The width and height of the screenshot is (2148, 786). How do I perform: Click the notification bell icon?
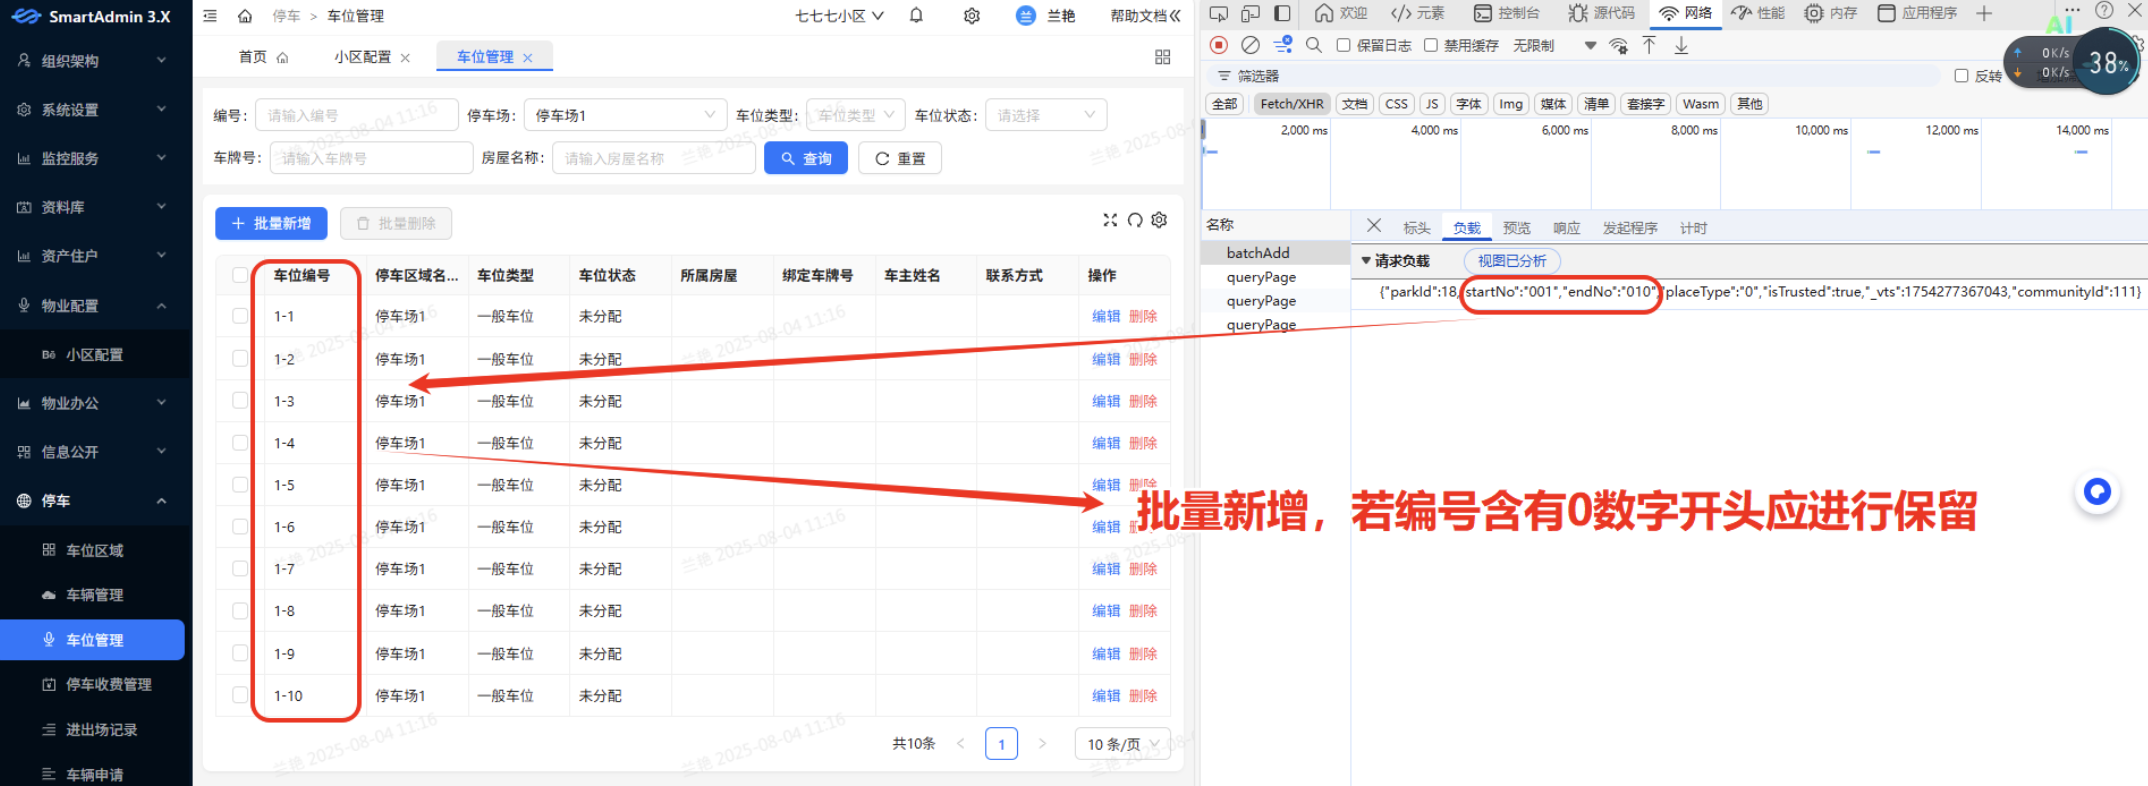pyautogui.click(x=916, y=16)
